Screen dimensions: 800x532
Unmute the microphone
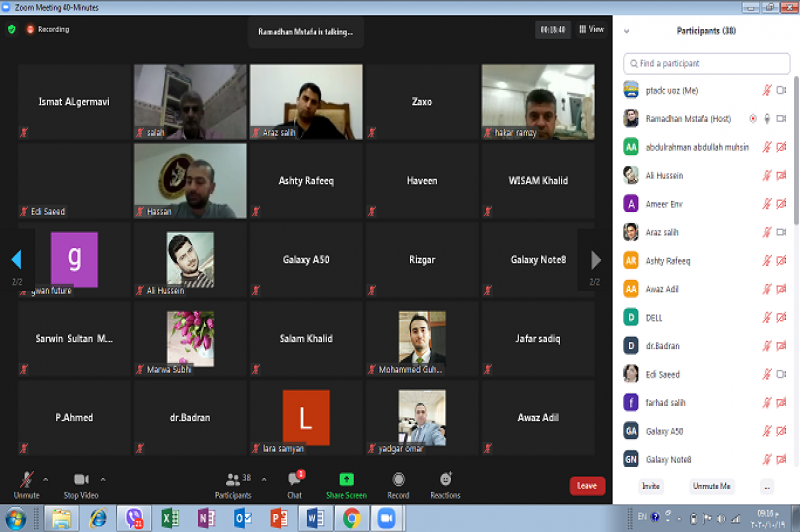[x=26, y=483]
